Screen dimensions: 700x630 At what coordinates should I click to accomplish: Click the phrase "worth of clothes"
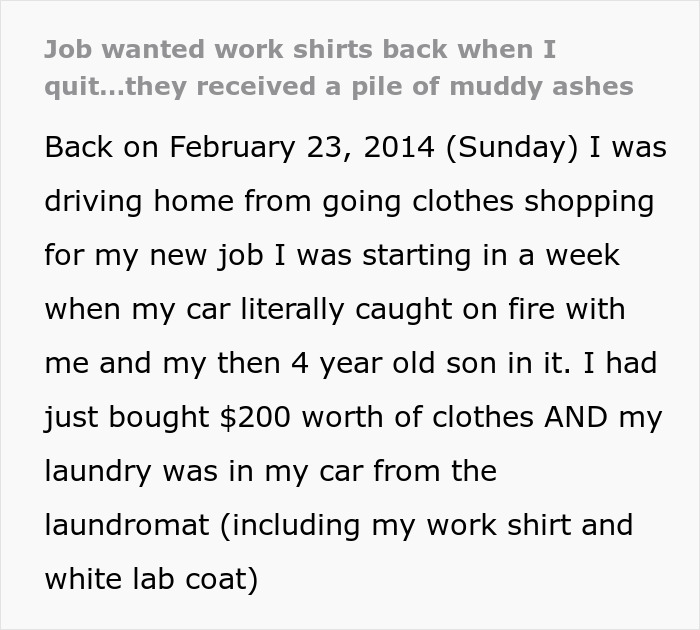pyautogui.click(x=418, y=417)
